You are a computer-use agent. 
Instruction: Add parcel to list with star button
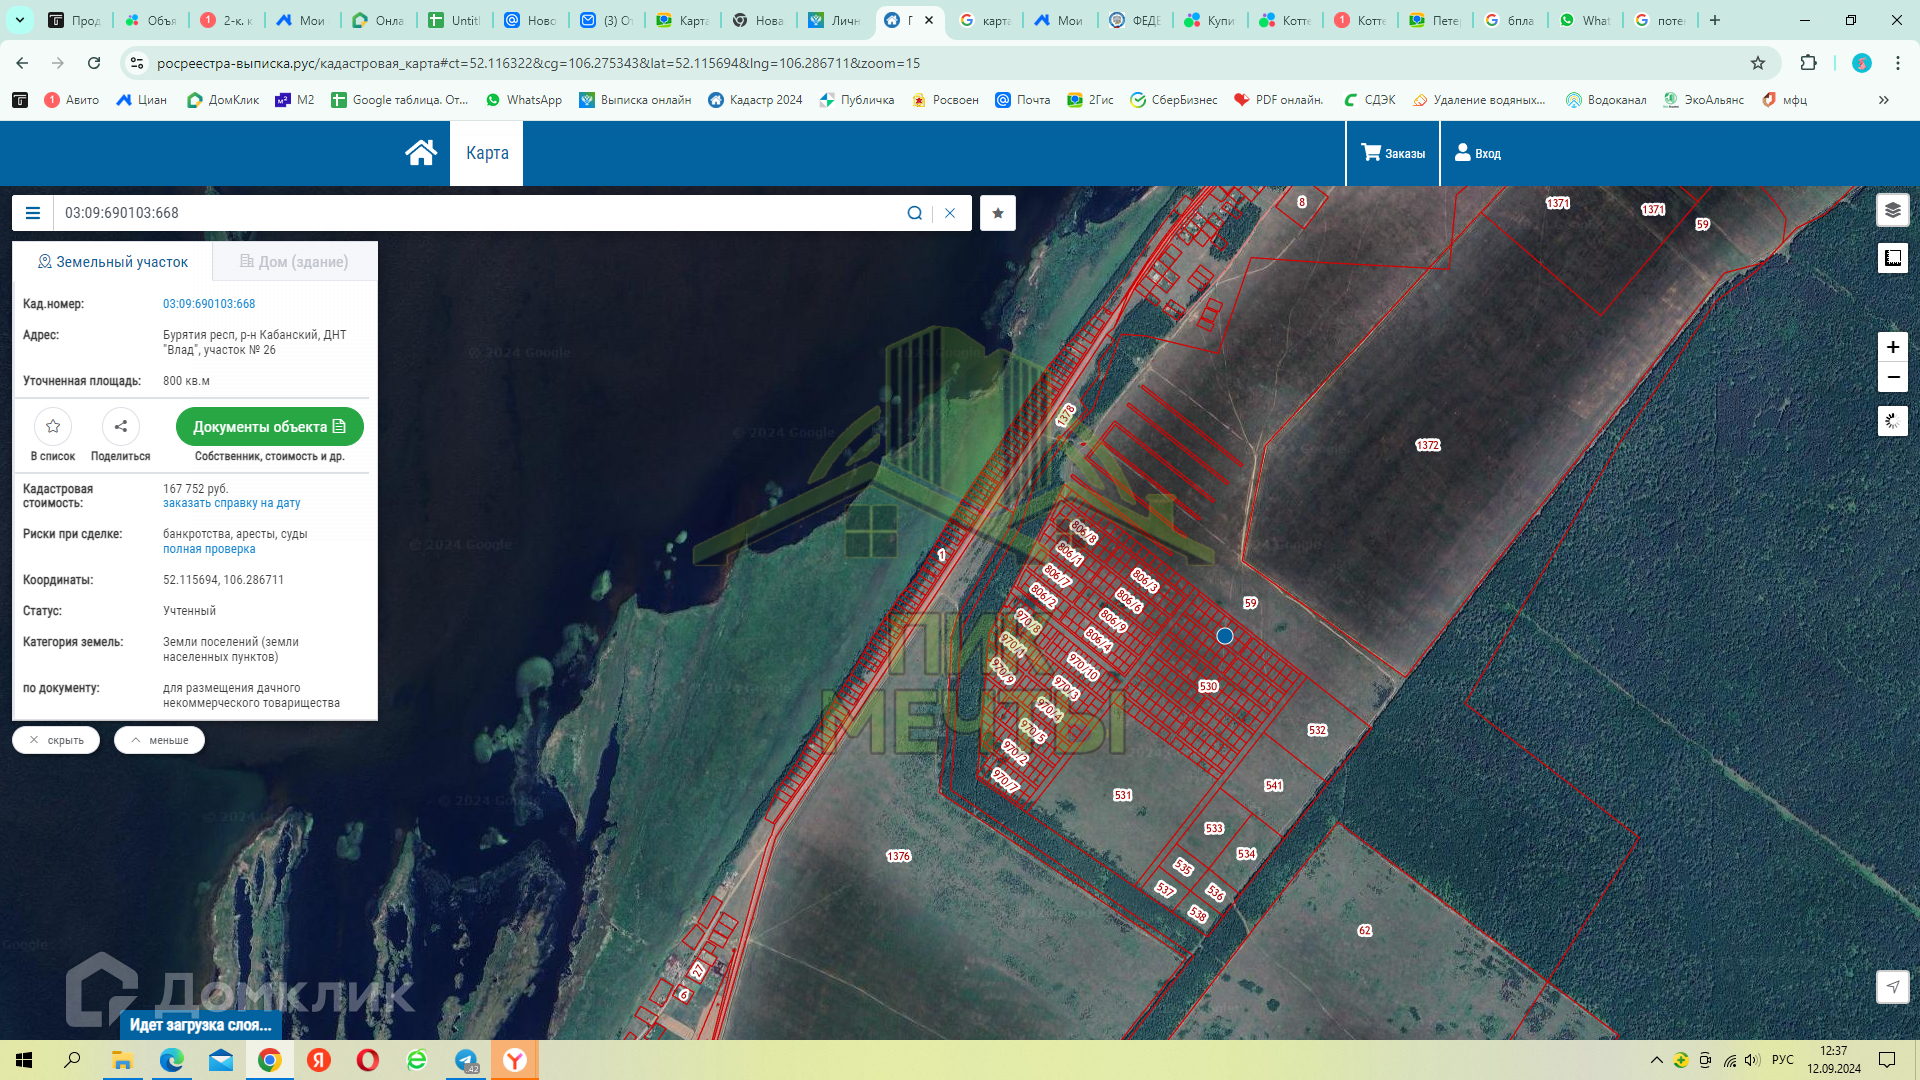point(53,427)
